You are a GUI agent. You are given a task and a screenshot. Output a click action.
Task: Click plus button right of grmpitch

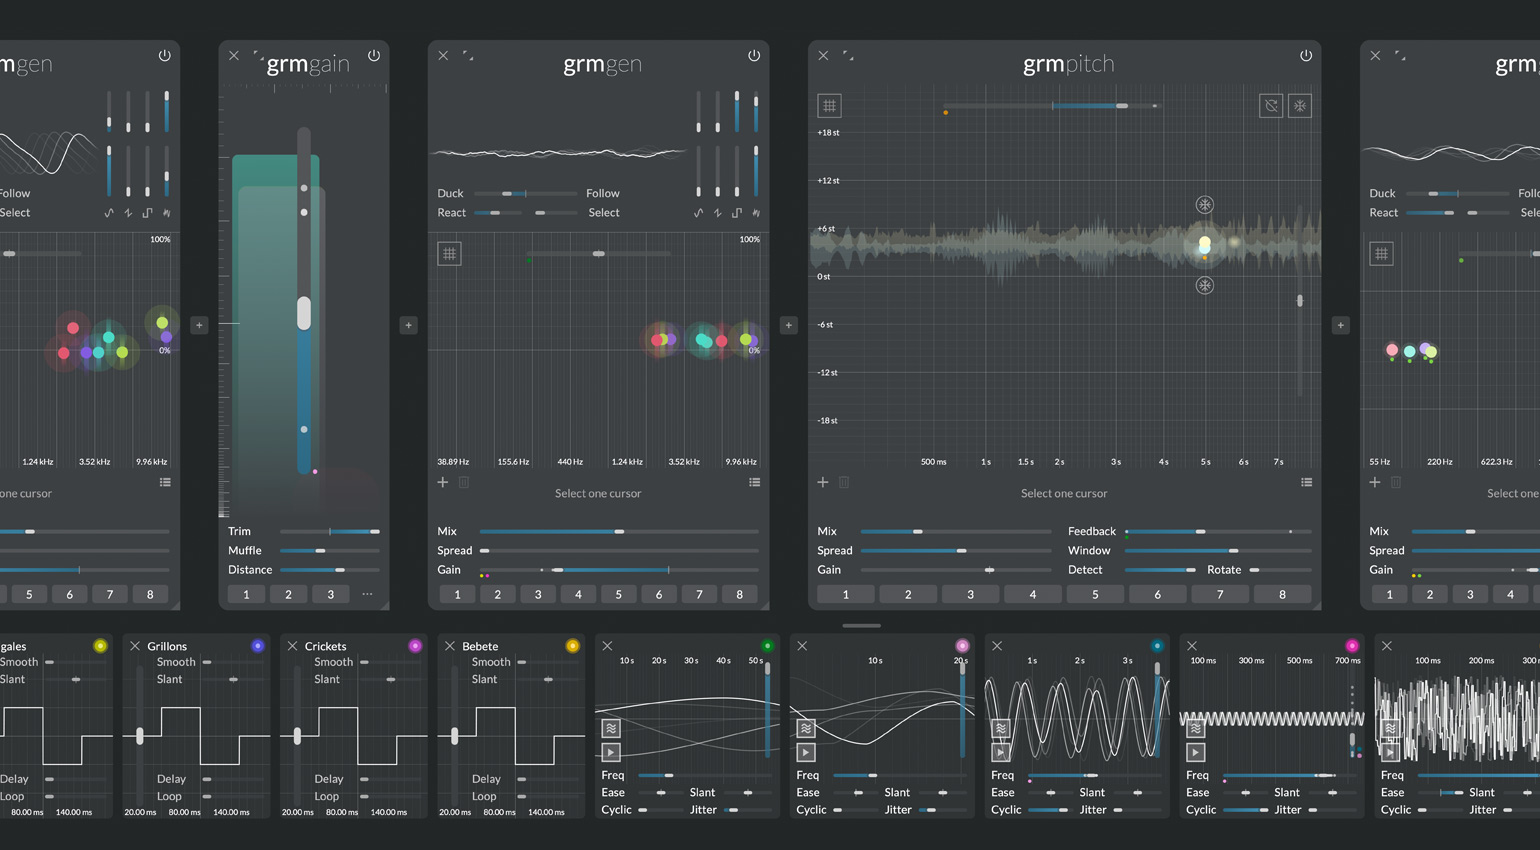[x=1341, y=325]
